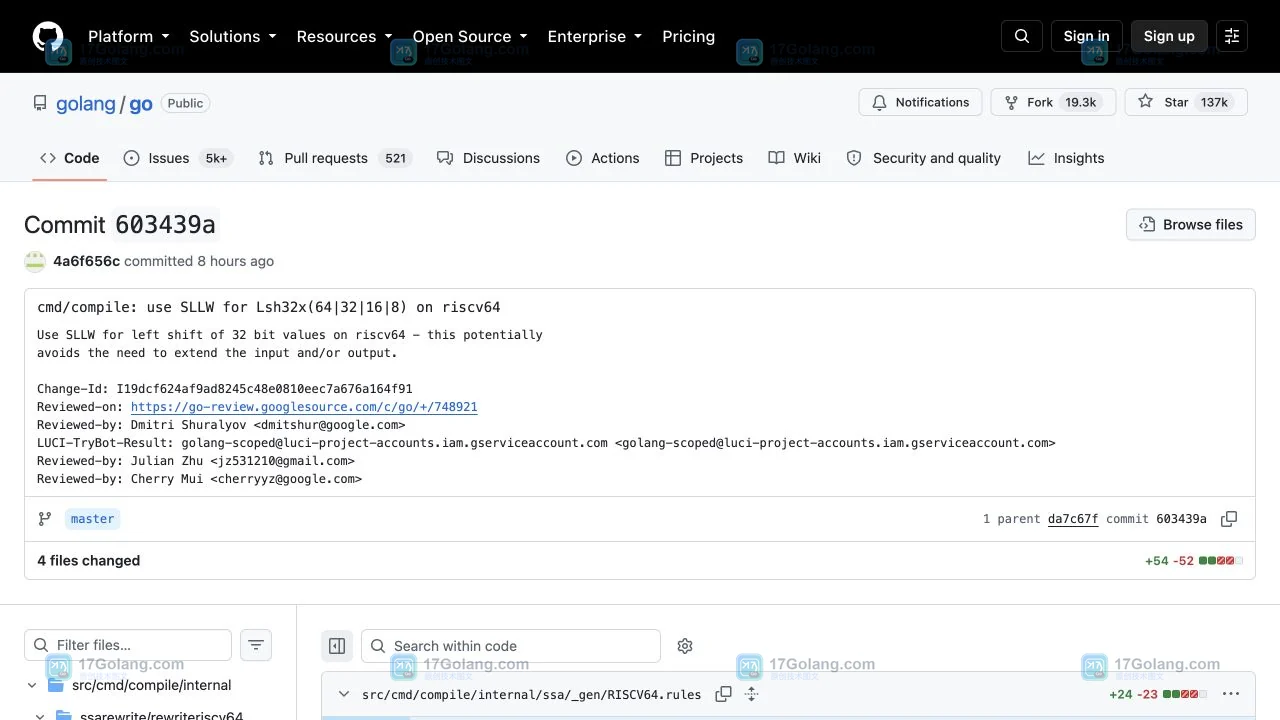Click the repository icon beside golang/go
This screenshot has width=1280, height=720.
(x=40, y=104)
